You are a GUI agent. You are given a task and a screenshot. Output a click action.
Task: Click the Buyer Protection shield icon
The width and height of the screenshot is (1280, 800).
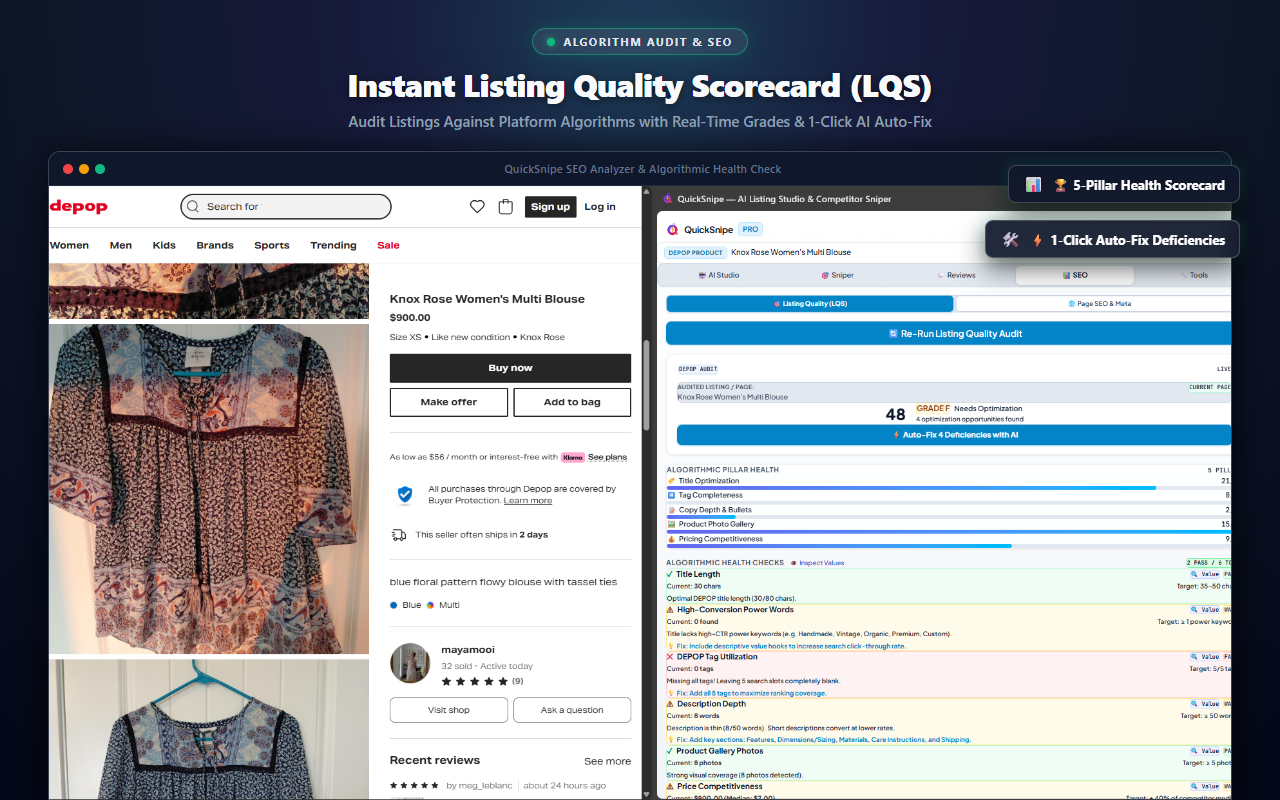405,494
